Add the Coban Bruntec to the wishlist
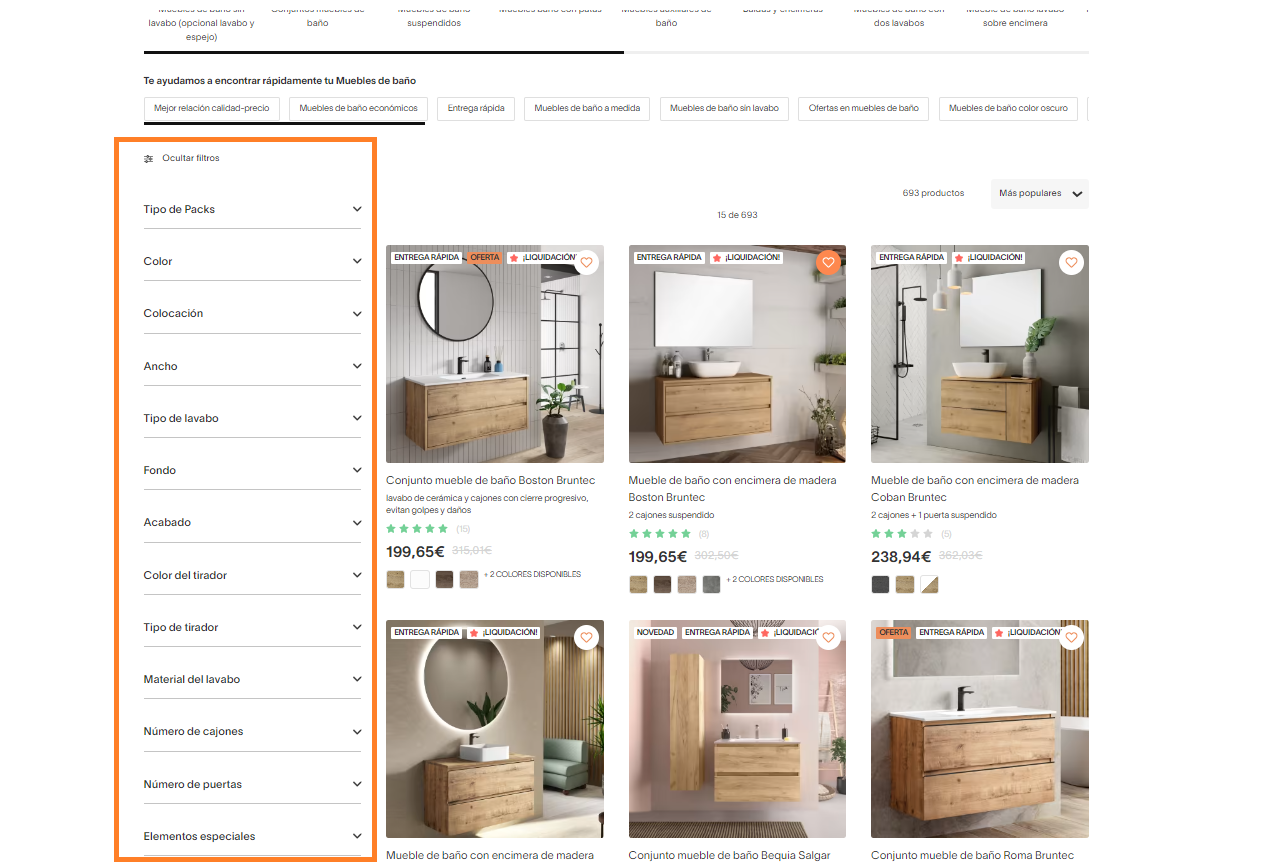The width and height of the screenshot is (1273, 868). [1071, 263]
